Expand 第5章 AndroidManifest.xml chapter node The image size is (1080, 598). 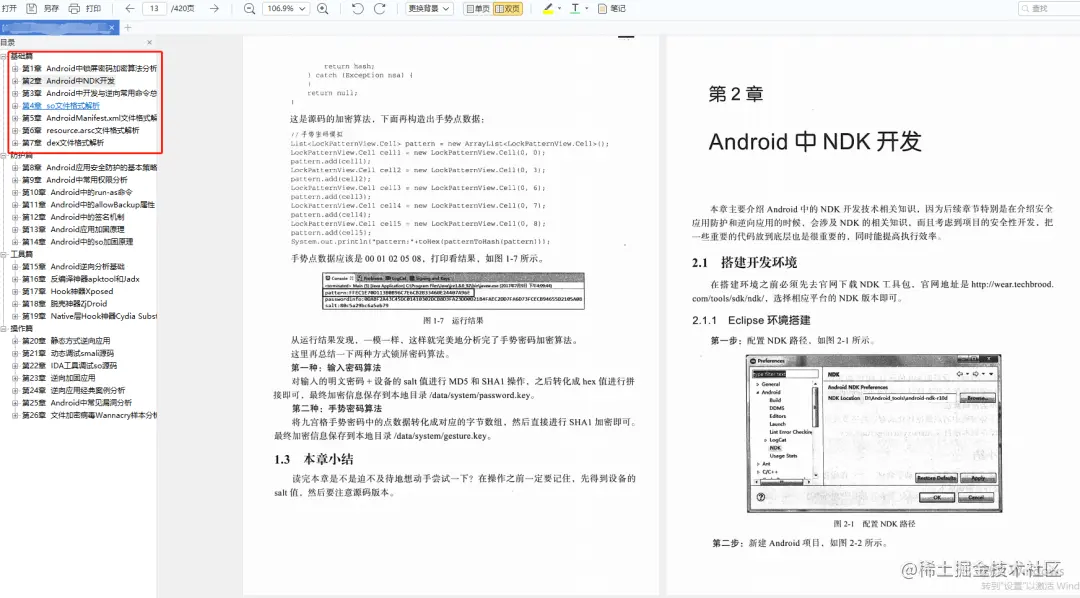click(x=15, y=118)
